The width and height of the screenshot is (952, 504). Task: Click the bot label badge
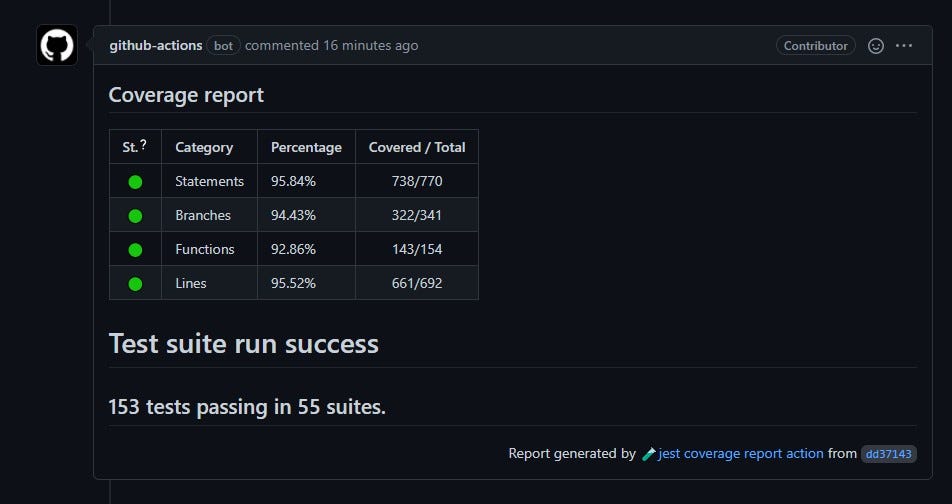point(223,46)
